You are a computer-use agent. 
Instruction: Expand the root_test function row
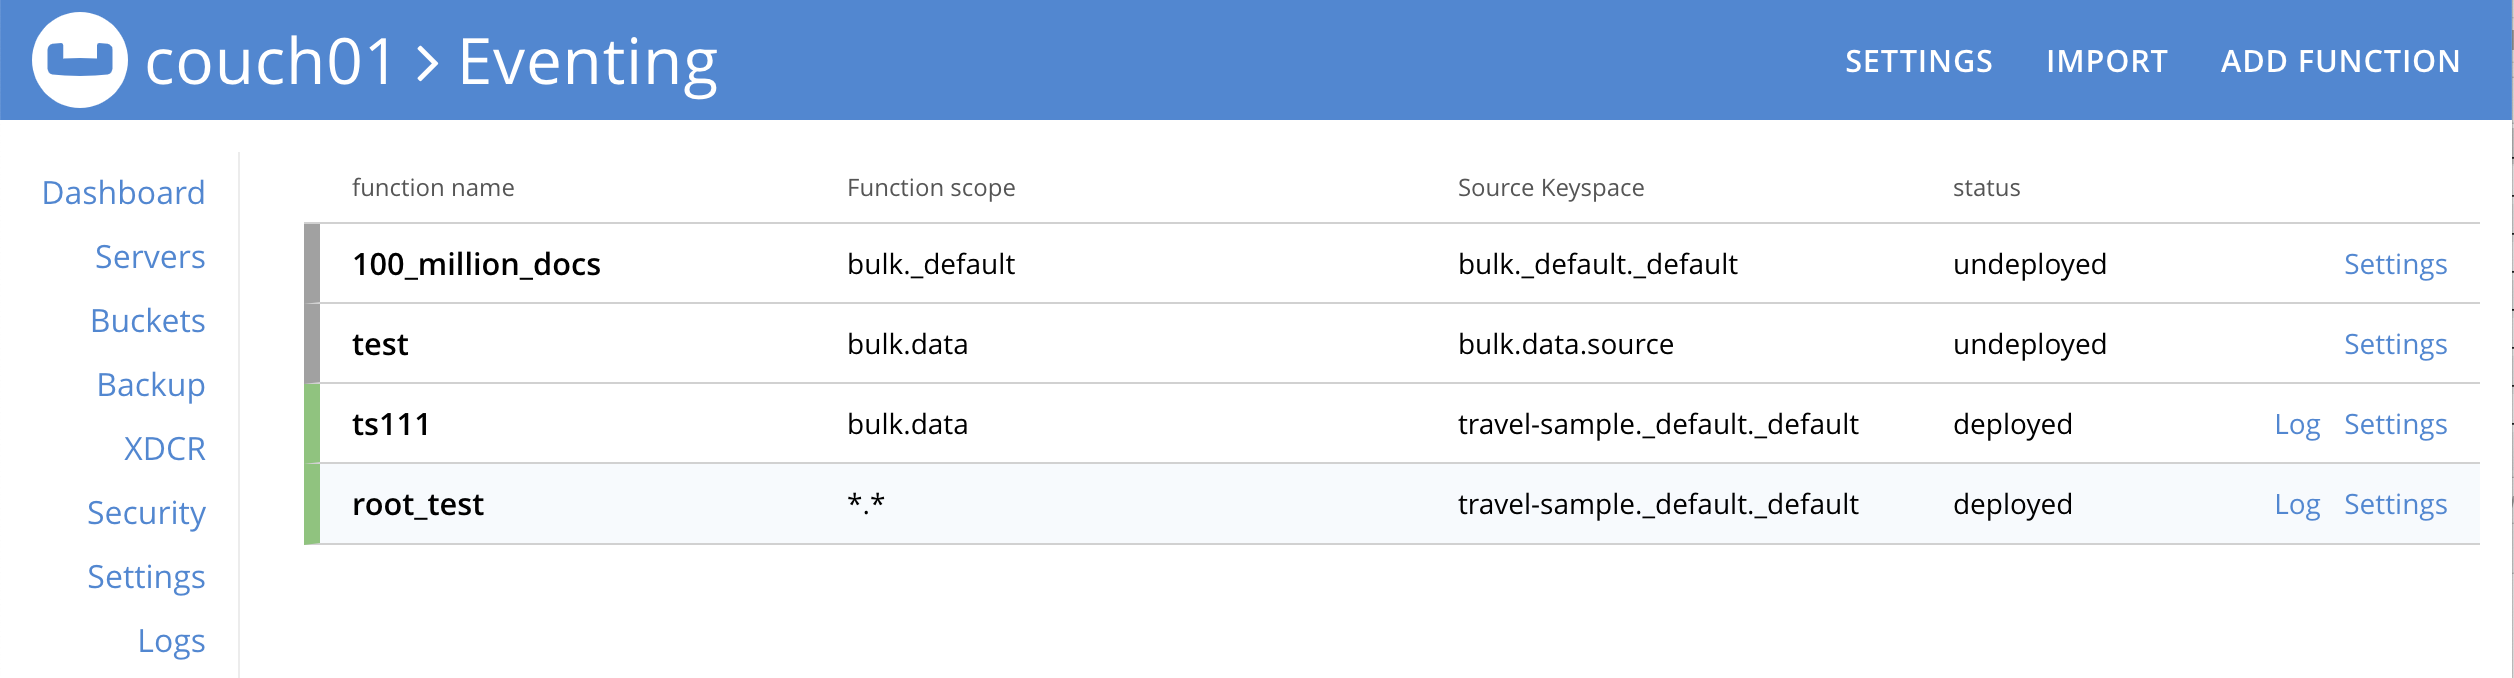(x=417, y=504)
